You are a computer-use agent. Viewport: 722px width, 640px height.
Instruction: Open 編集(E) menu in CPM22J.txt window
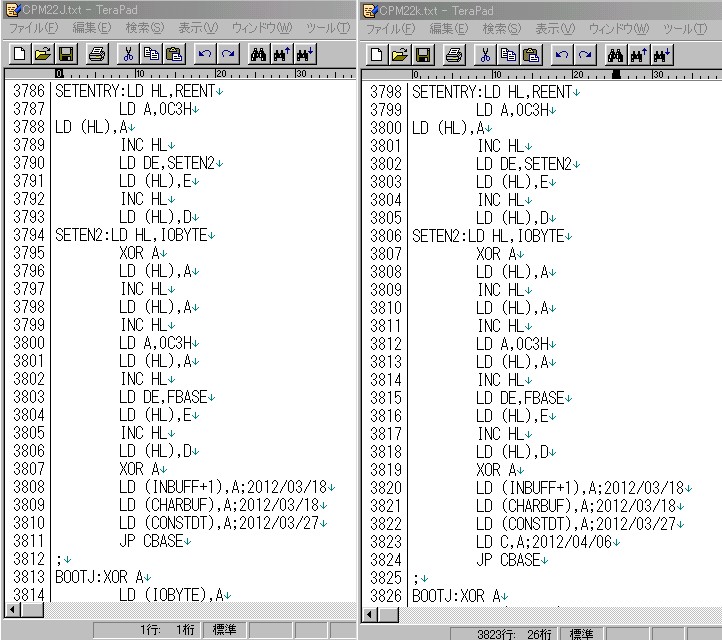tap(92, 28)
